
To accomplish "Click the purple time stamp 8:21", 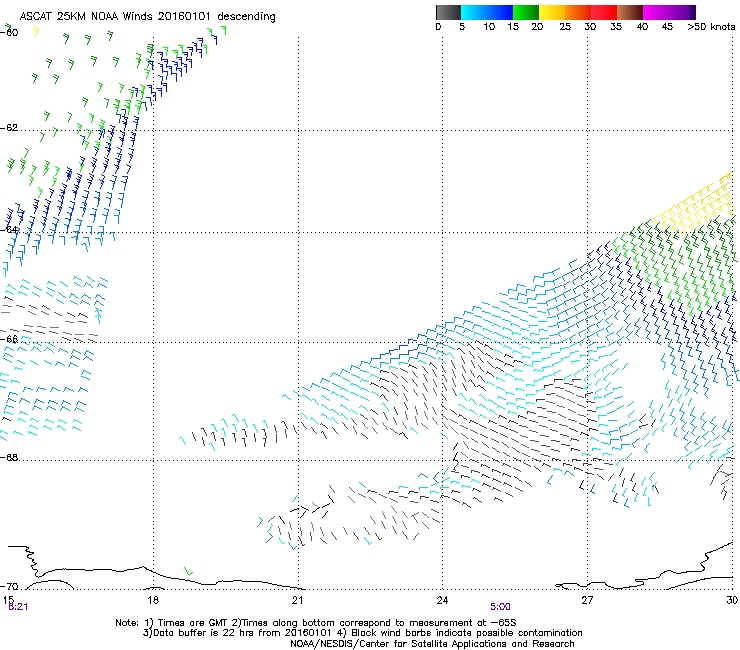I will click(x=18, y=607).
